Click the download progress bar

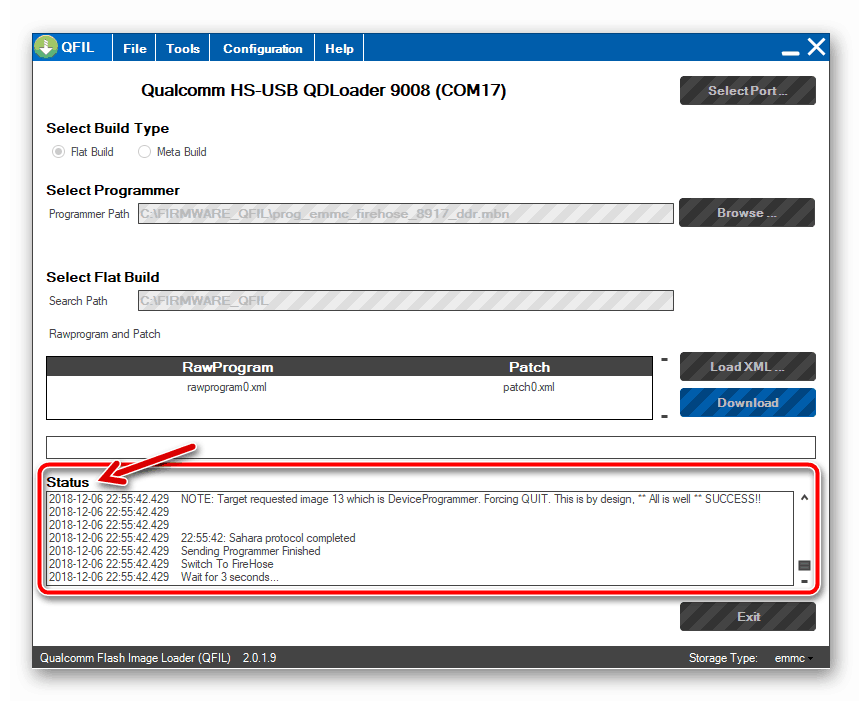click(x=430, y=448)
